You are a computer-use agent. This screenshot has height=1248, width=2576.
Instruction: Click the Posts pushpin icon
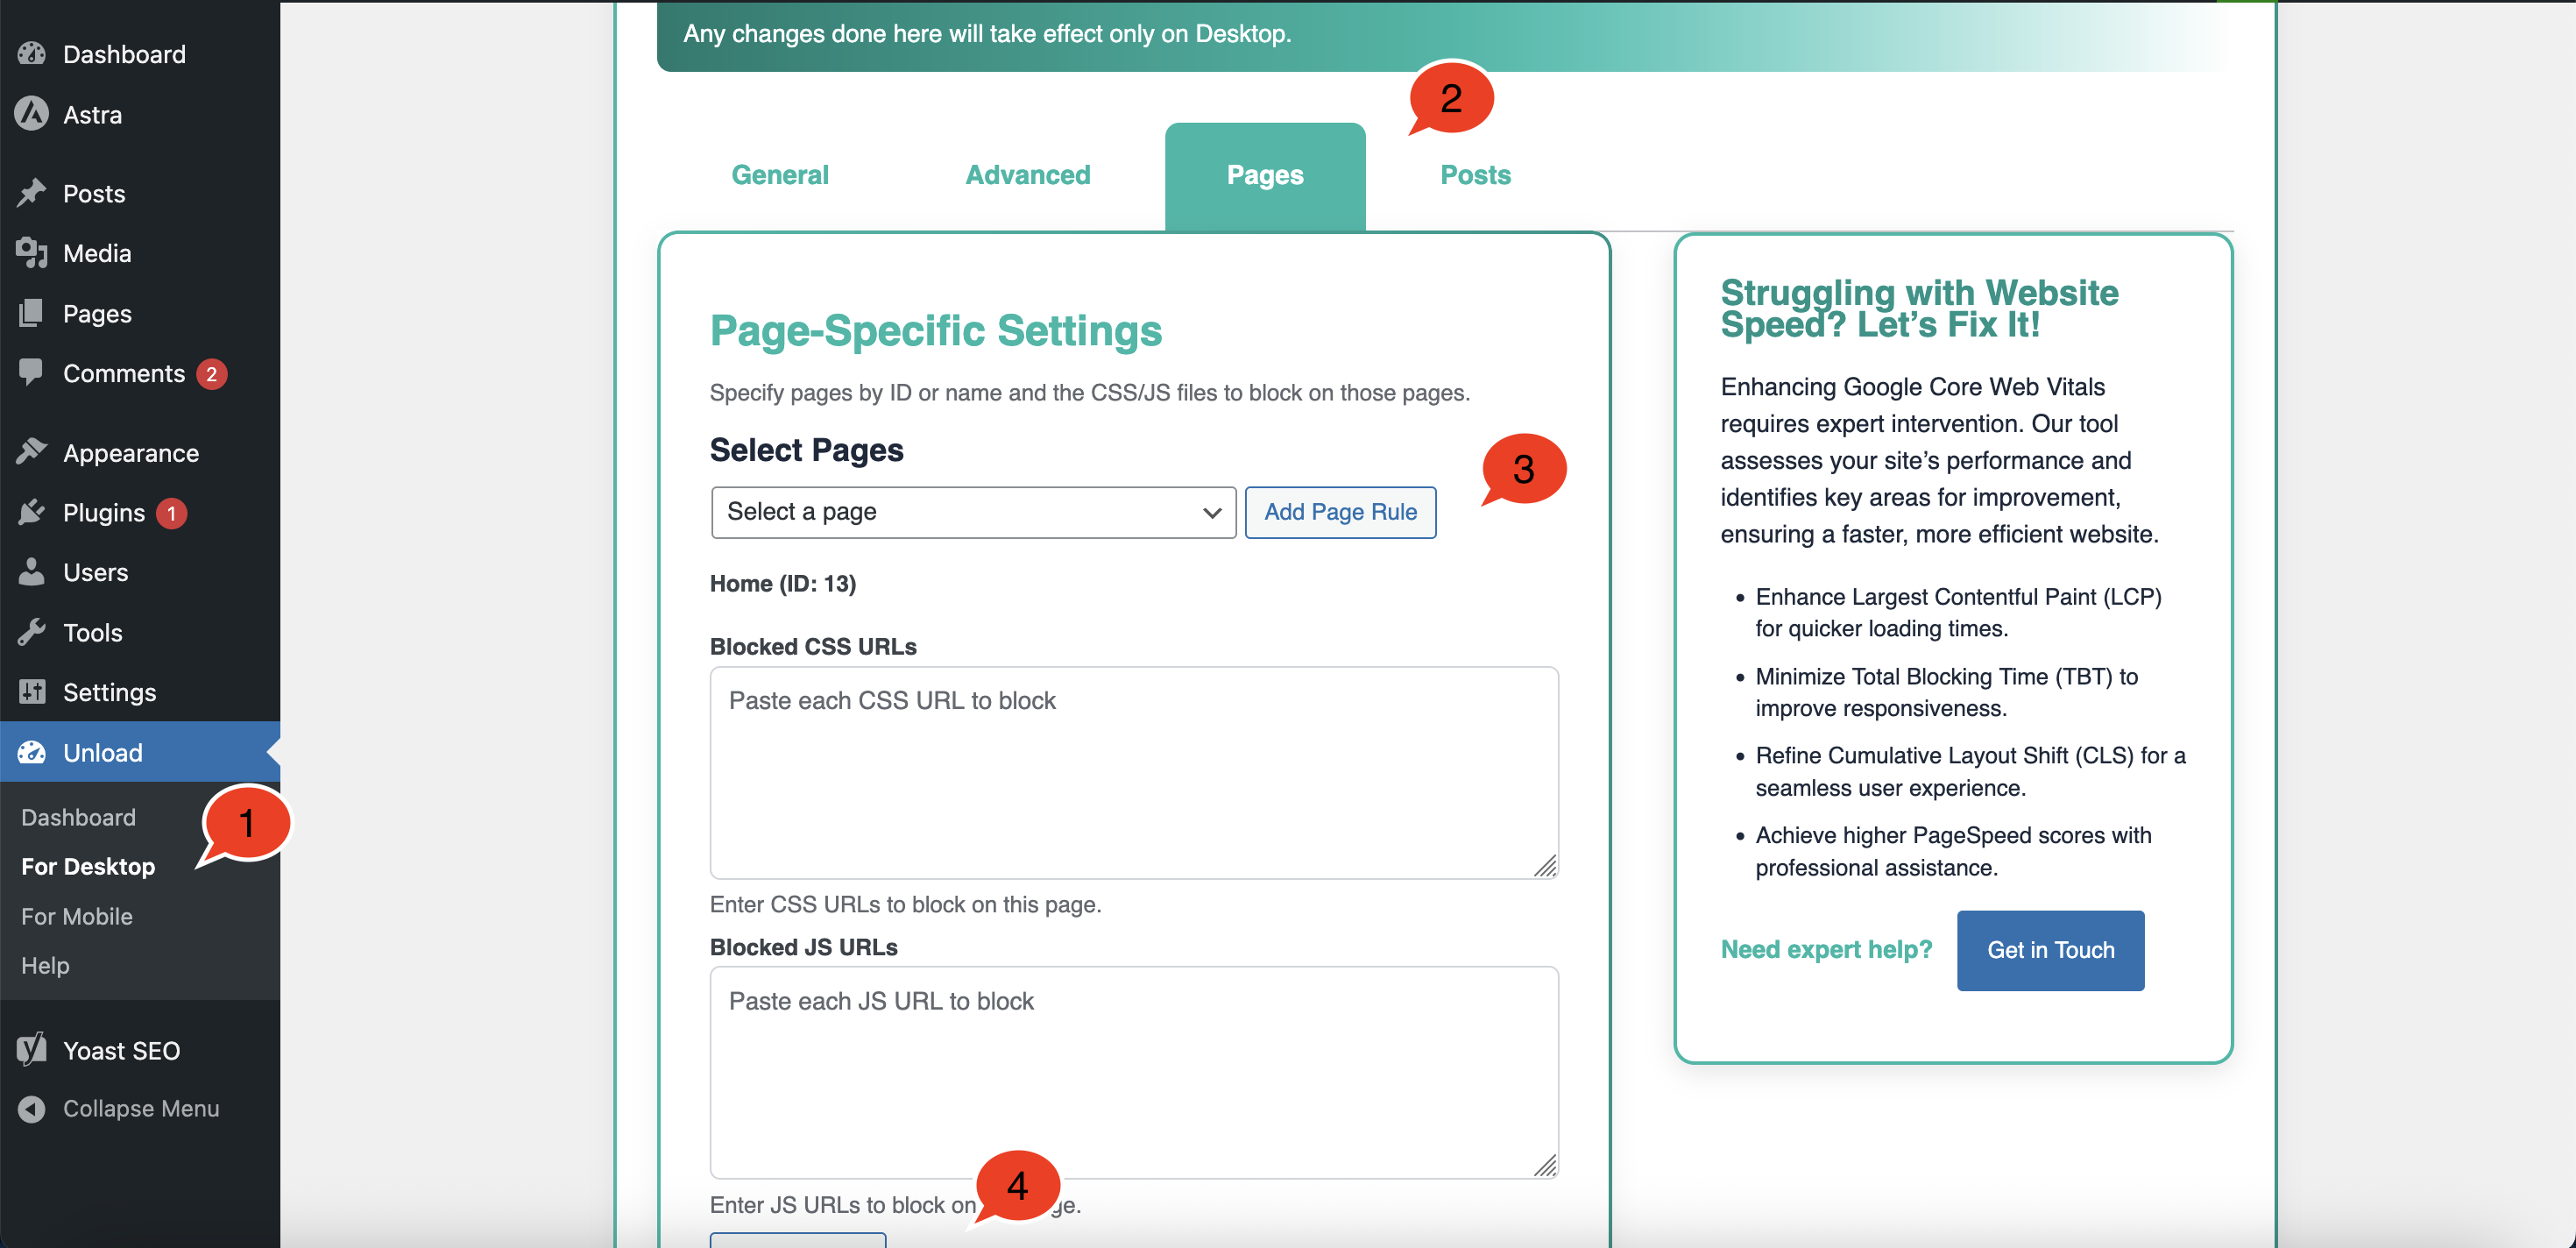31,193
